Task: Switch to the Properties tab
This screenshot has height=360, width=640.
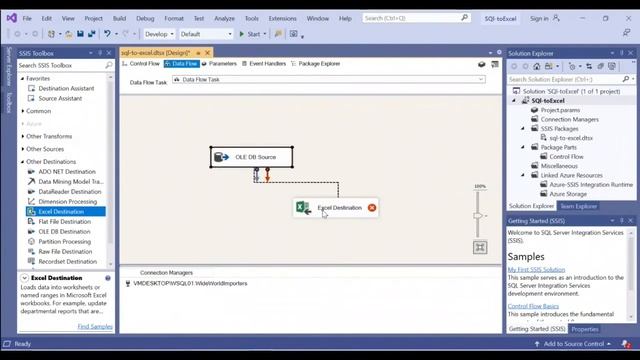Action: [585, 329]
